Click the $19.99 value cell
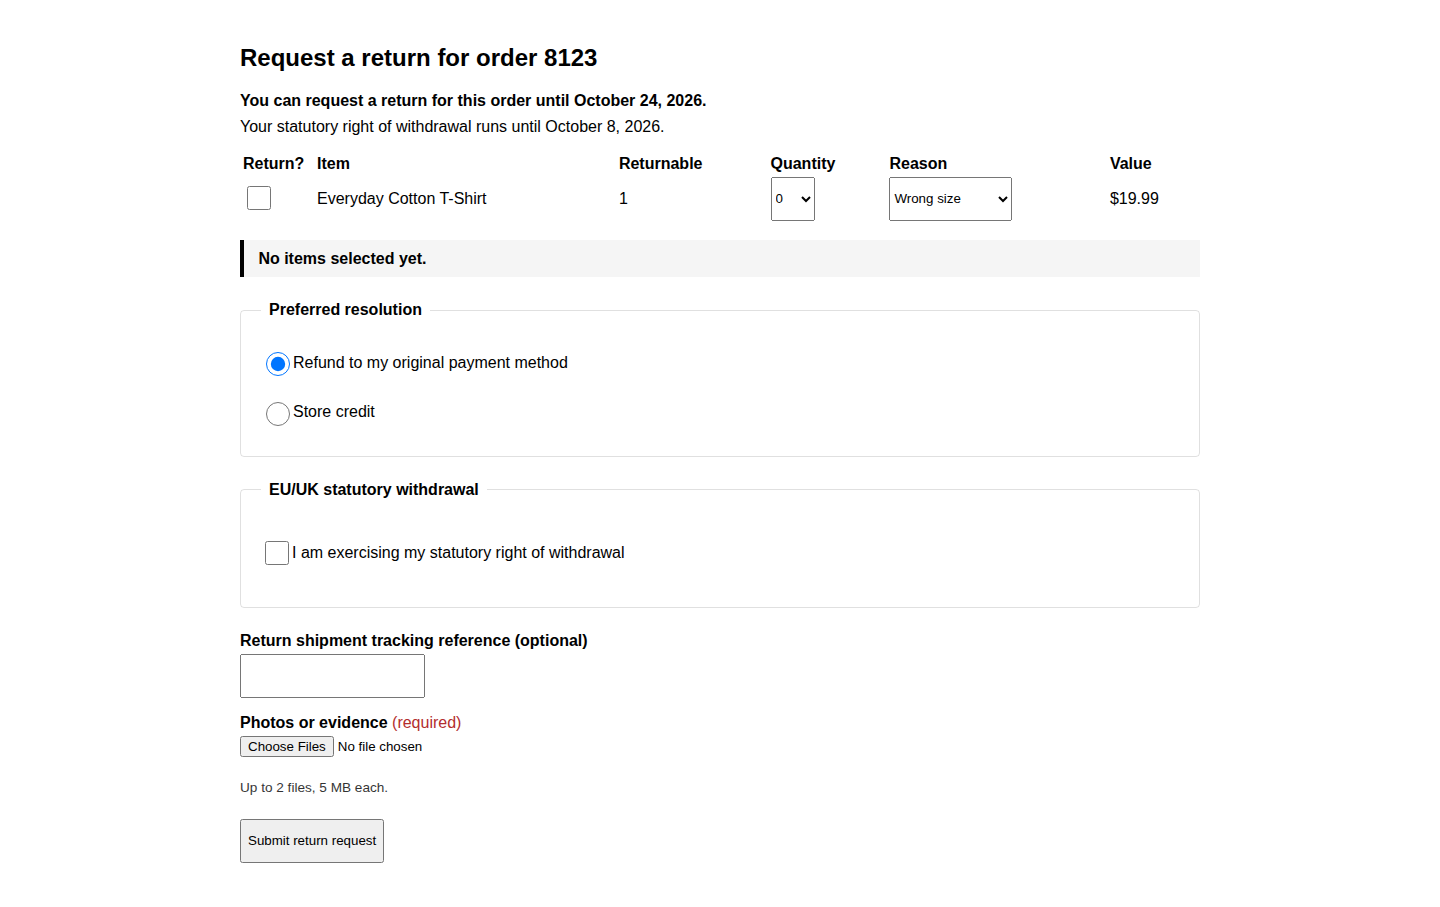 (x=1134, y=199)
